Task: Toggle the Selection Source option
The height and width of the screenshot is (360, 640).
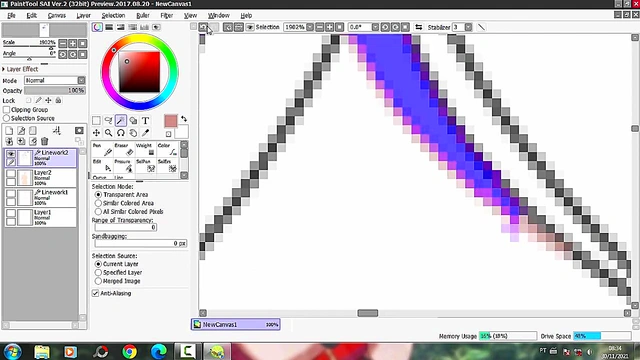Action: [7, 118]
